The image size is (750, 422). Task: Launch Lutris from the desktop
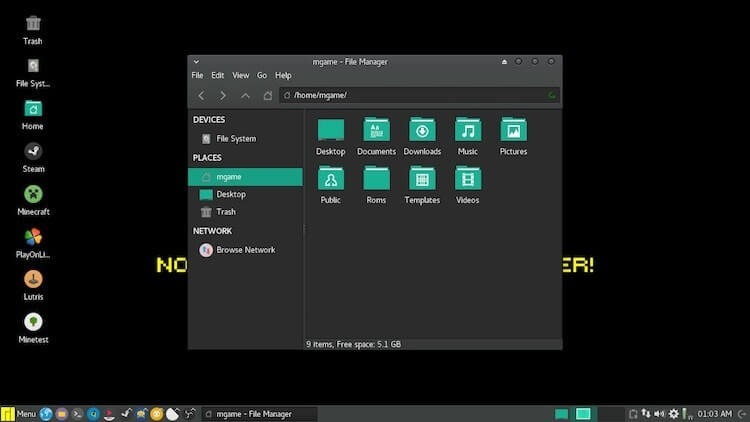coord(33,286)
